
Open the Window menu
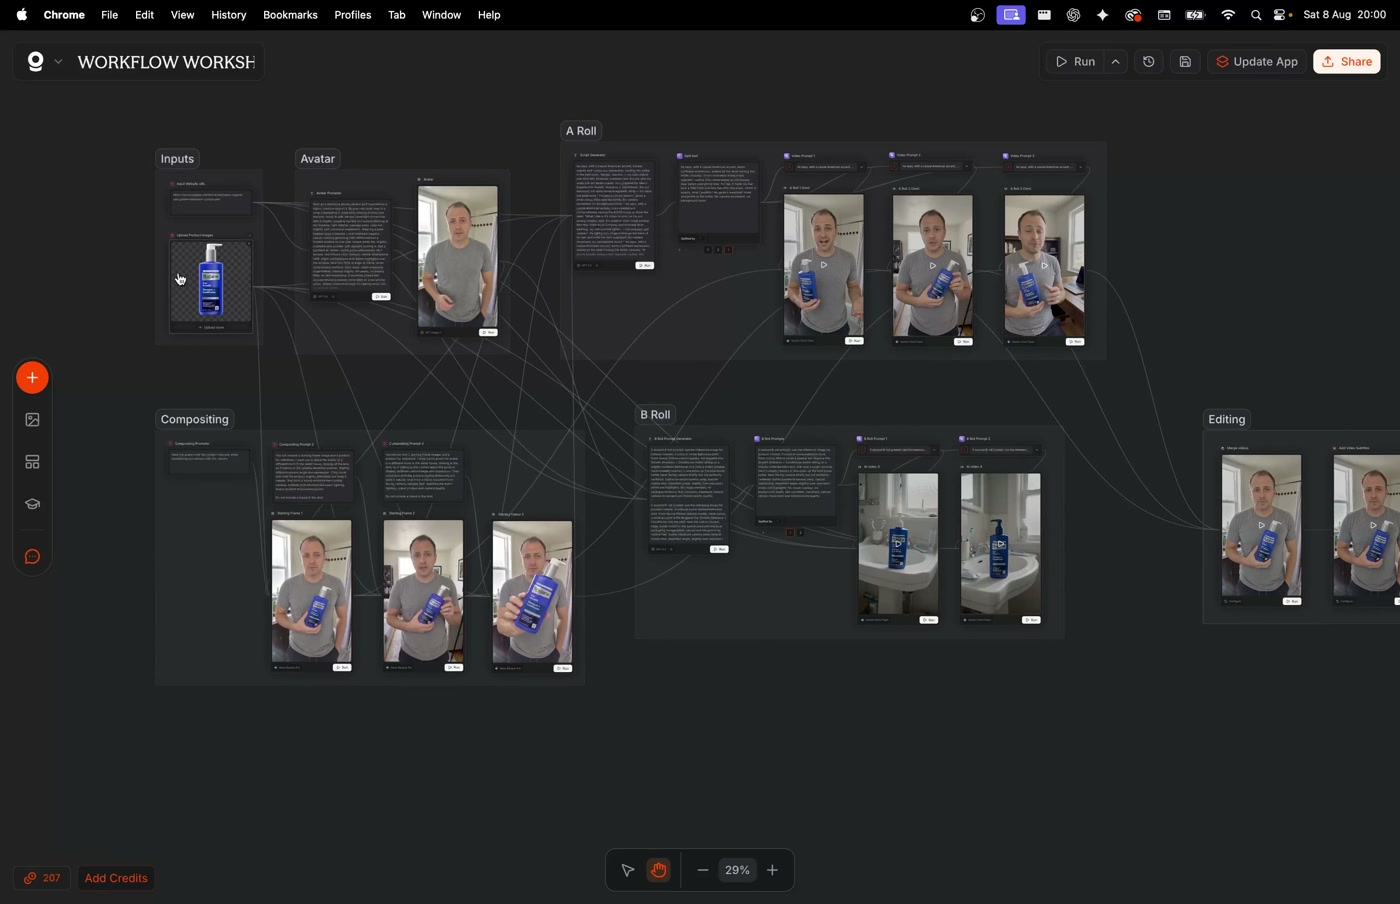tap(441, 15)
